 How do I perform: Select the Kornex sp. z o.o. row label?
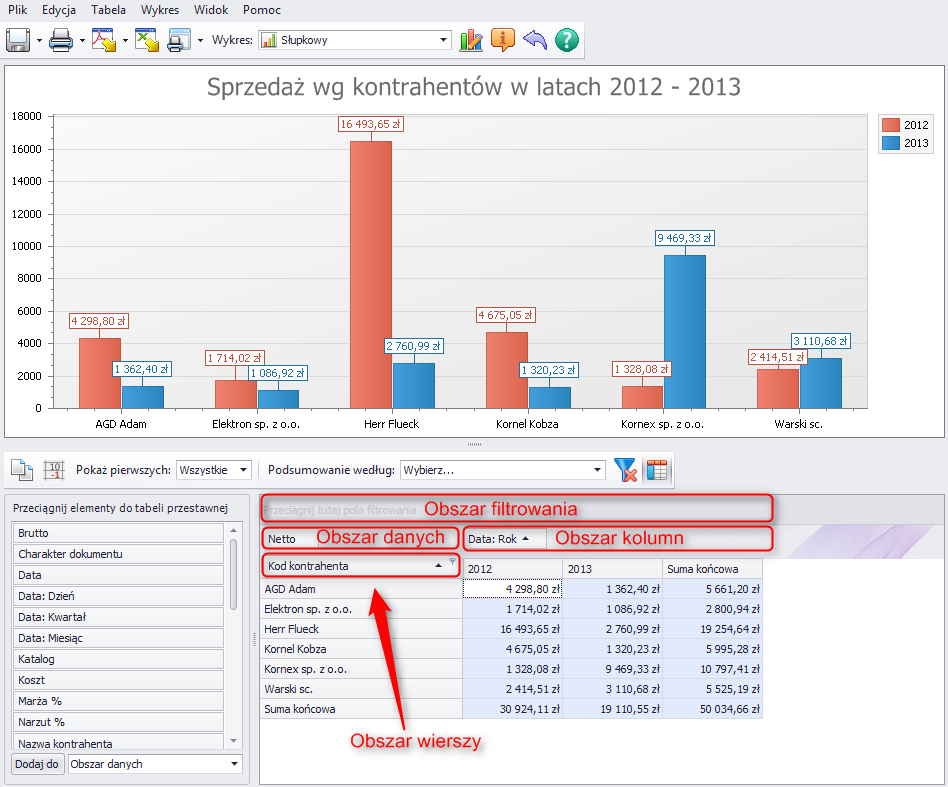click(362, 669)
